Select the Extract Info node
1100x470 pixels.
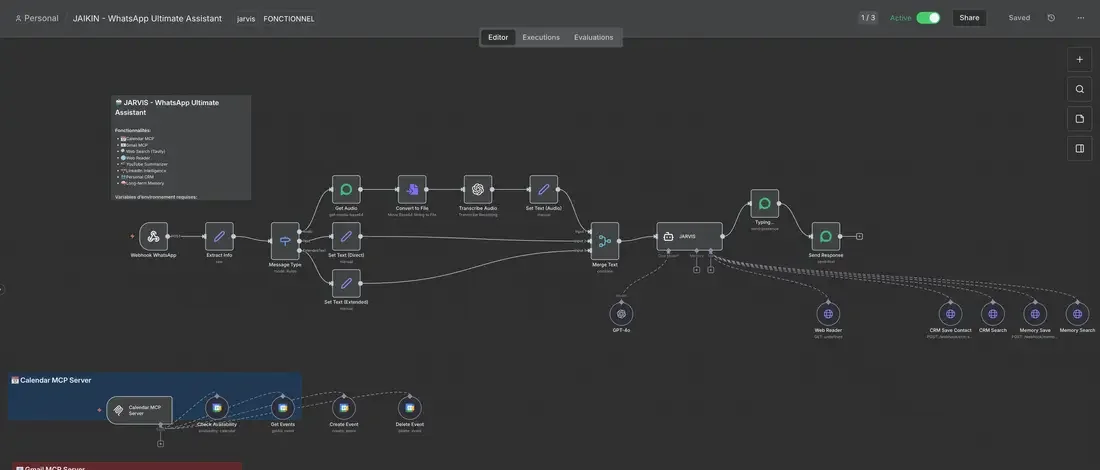(x=219, y=236)
